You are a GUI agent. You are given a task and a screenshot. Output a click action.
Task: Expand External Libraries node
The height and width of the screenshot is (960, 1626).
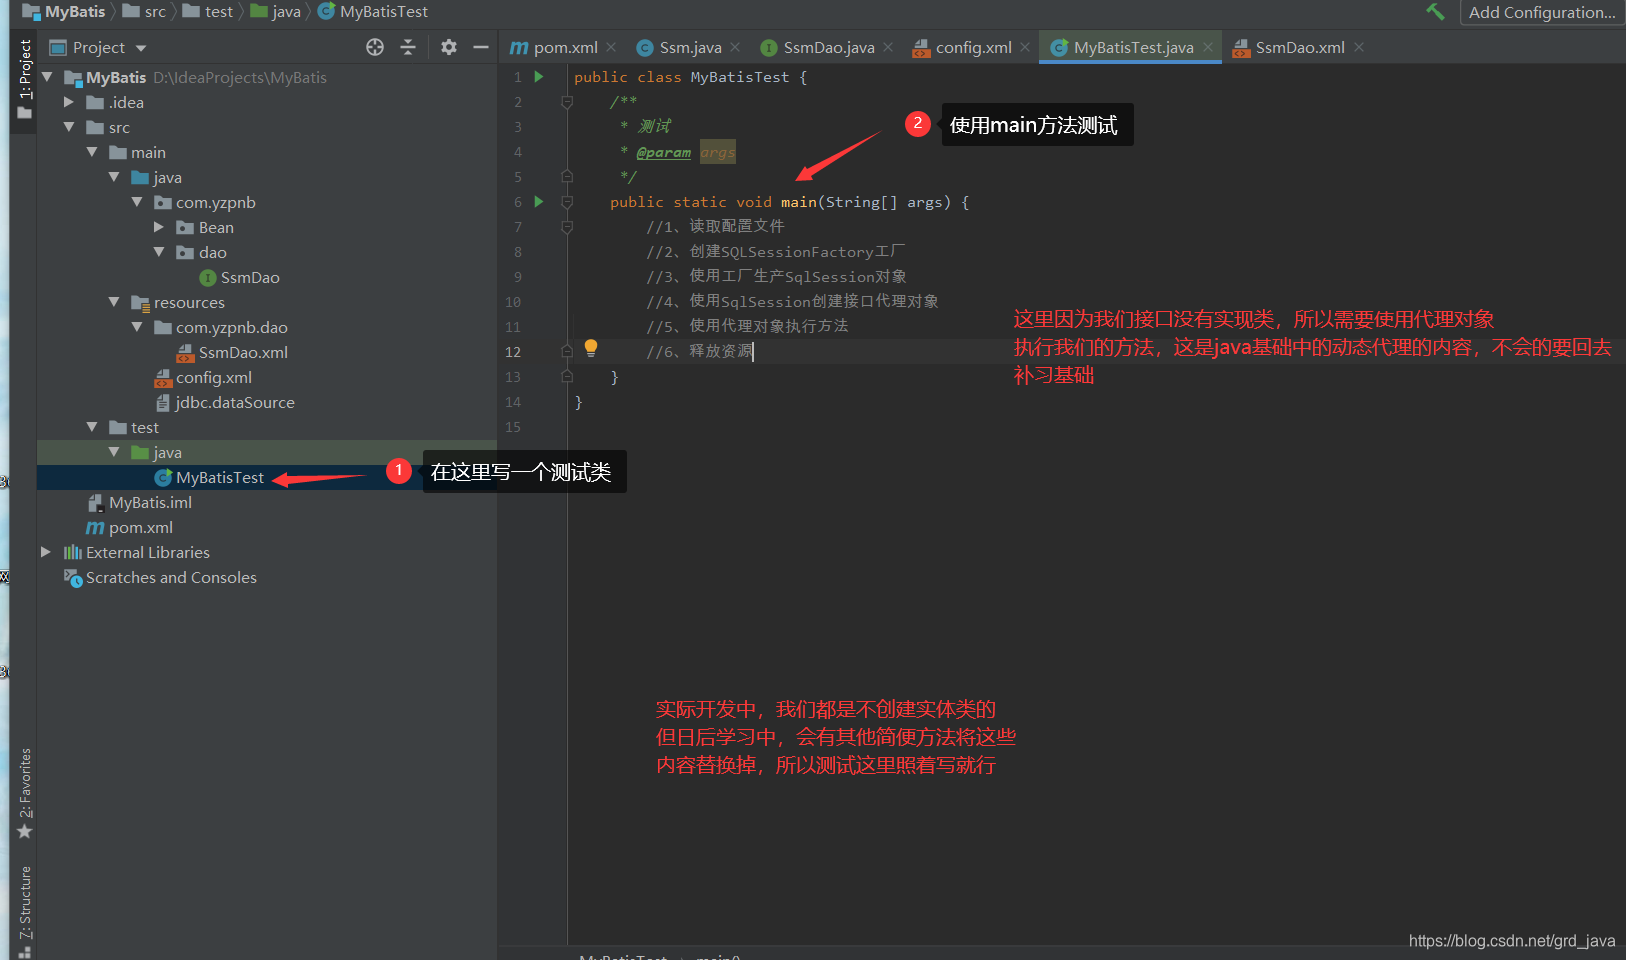tap(46, 552)
